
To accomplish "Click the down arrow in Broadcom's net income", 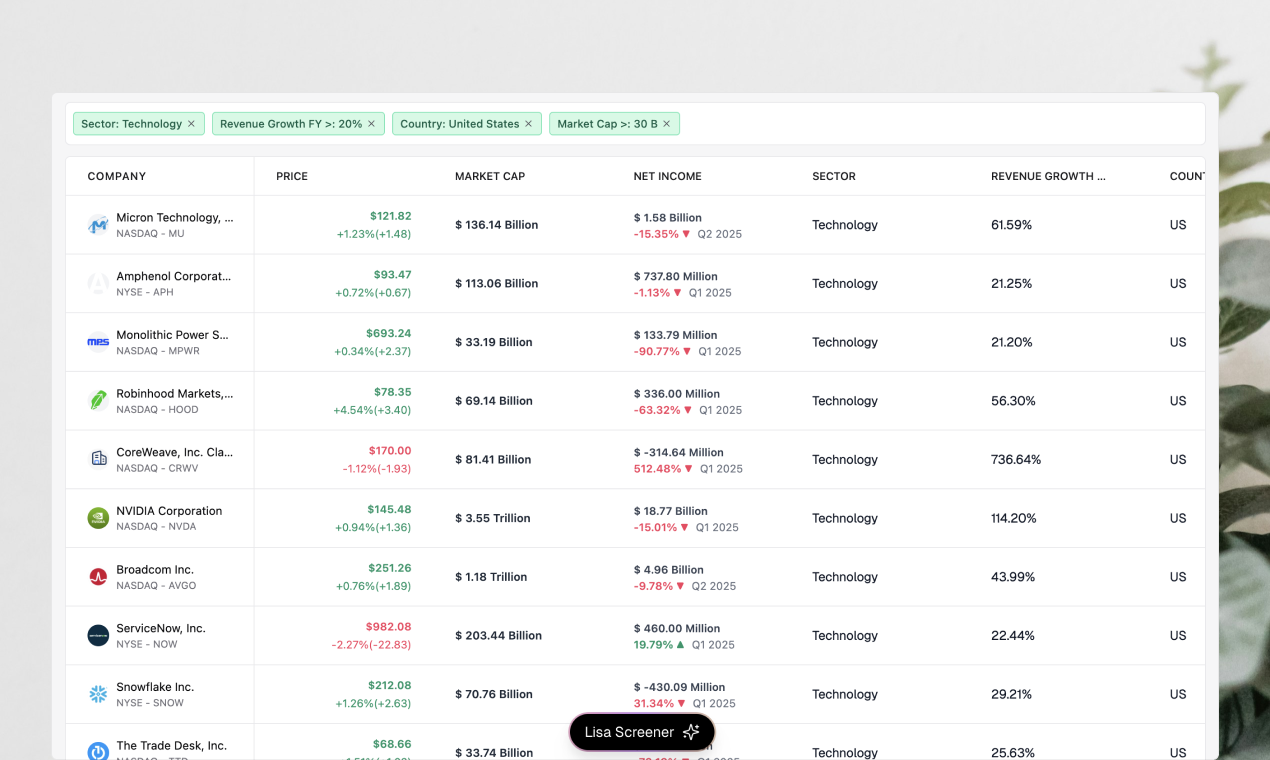I will 680,586.
